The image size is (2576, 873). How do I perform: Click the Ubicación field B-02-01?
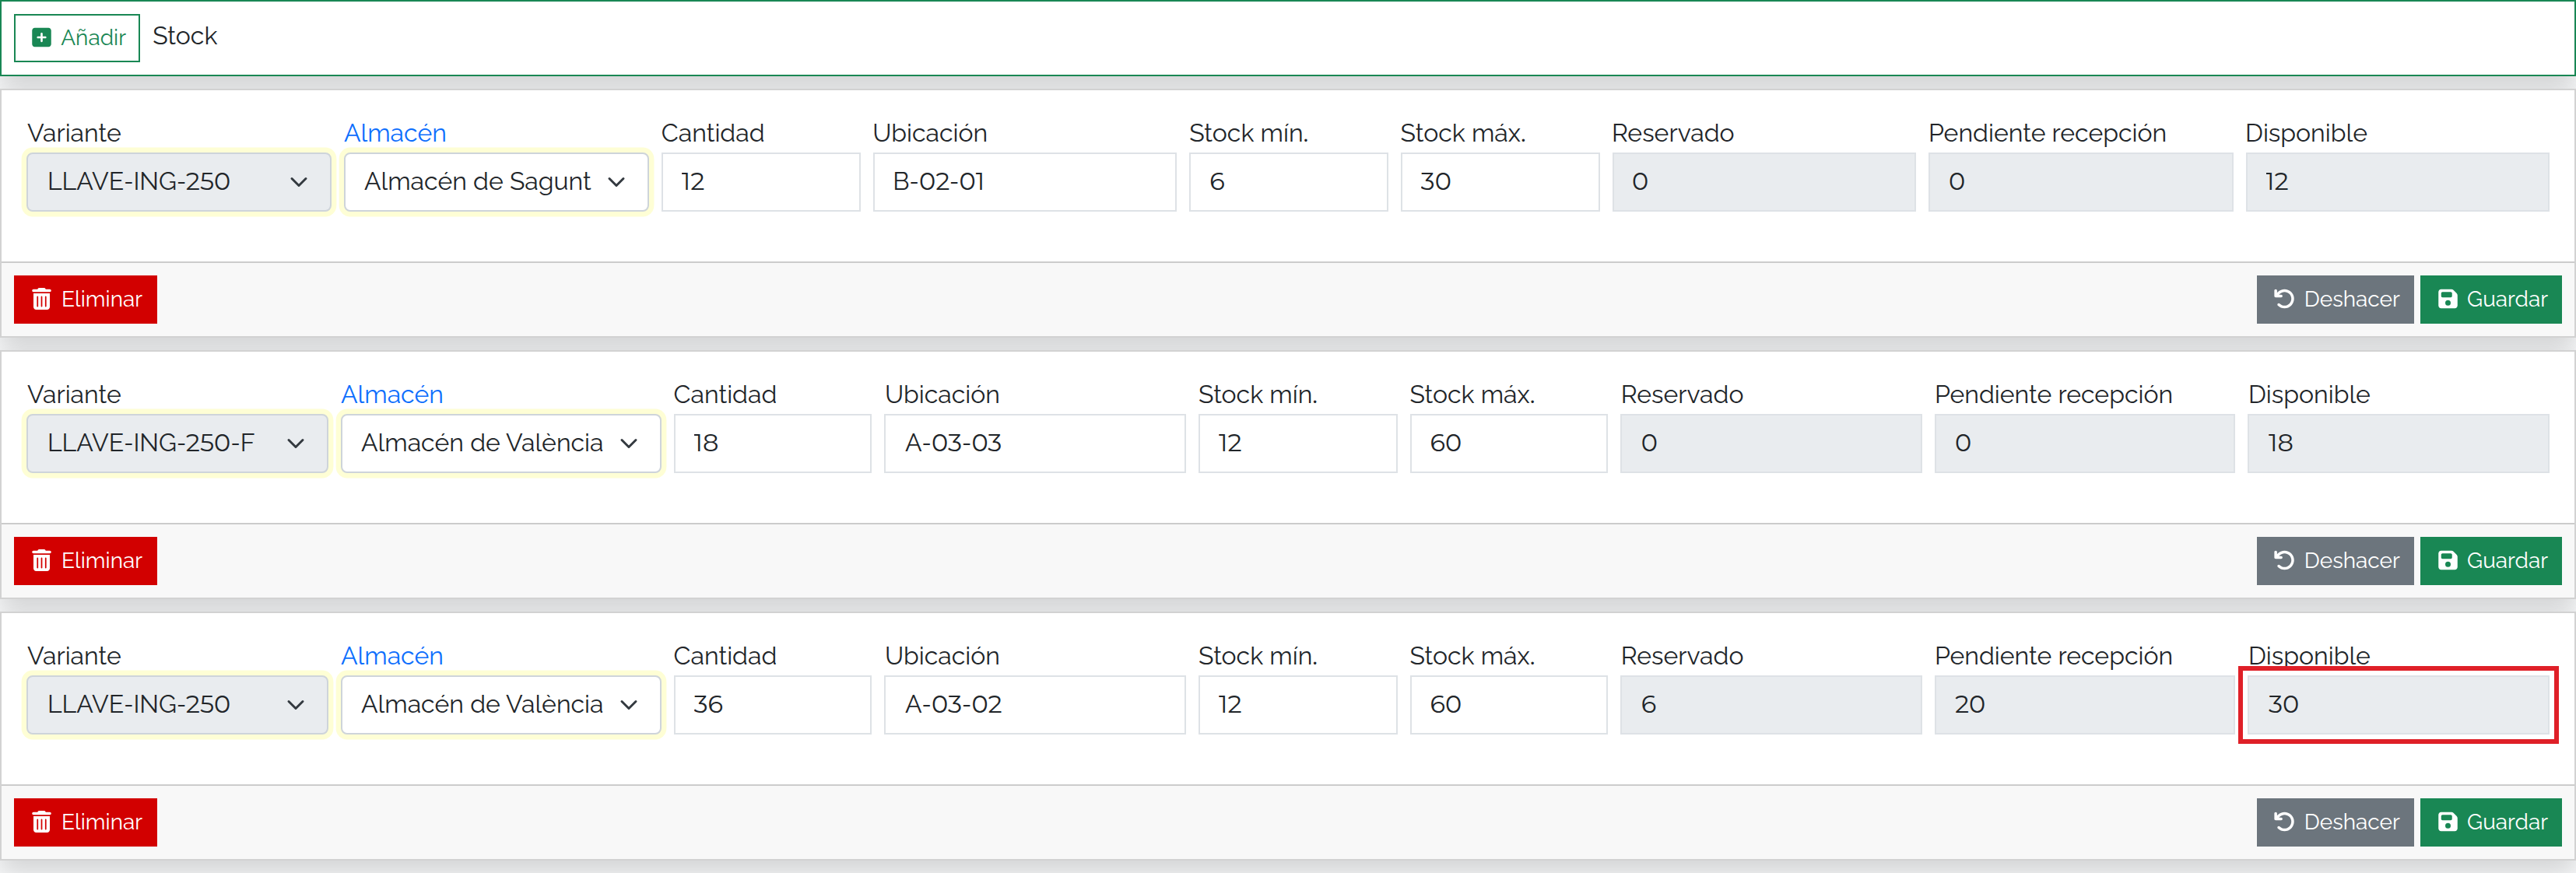[x=1024, y=182]
